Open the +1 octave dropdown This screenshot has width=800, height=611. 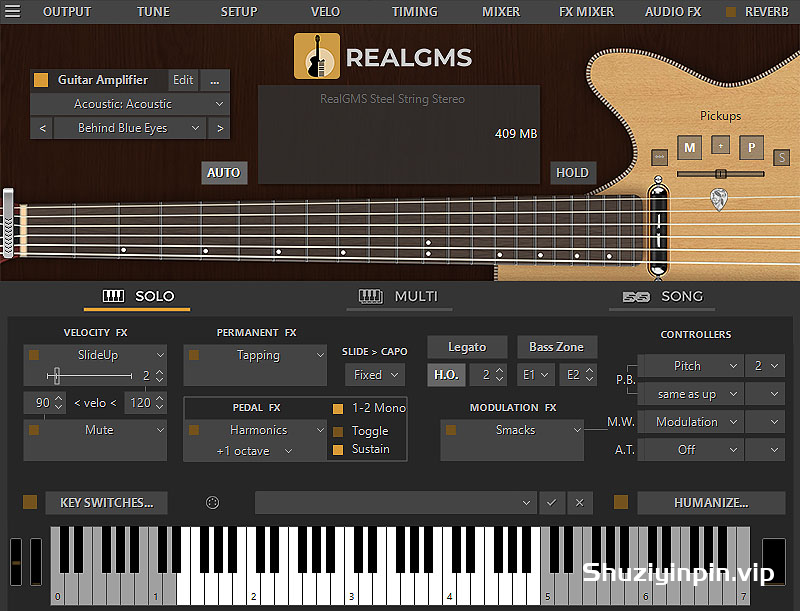pyautogui.click(x=255, y=451)
